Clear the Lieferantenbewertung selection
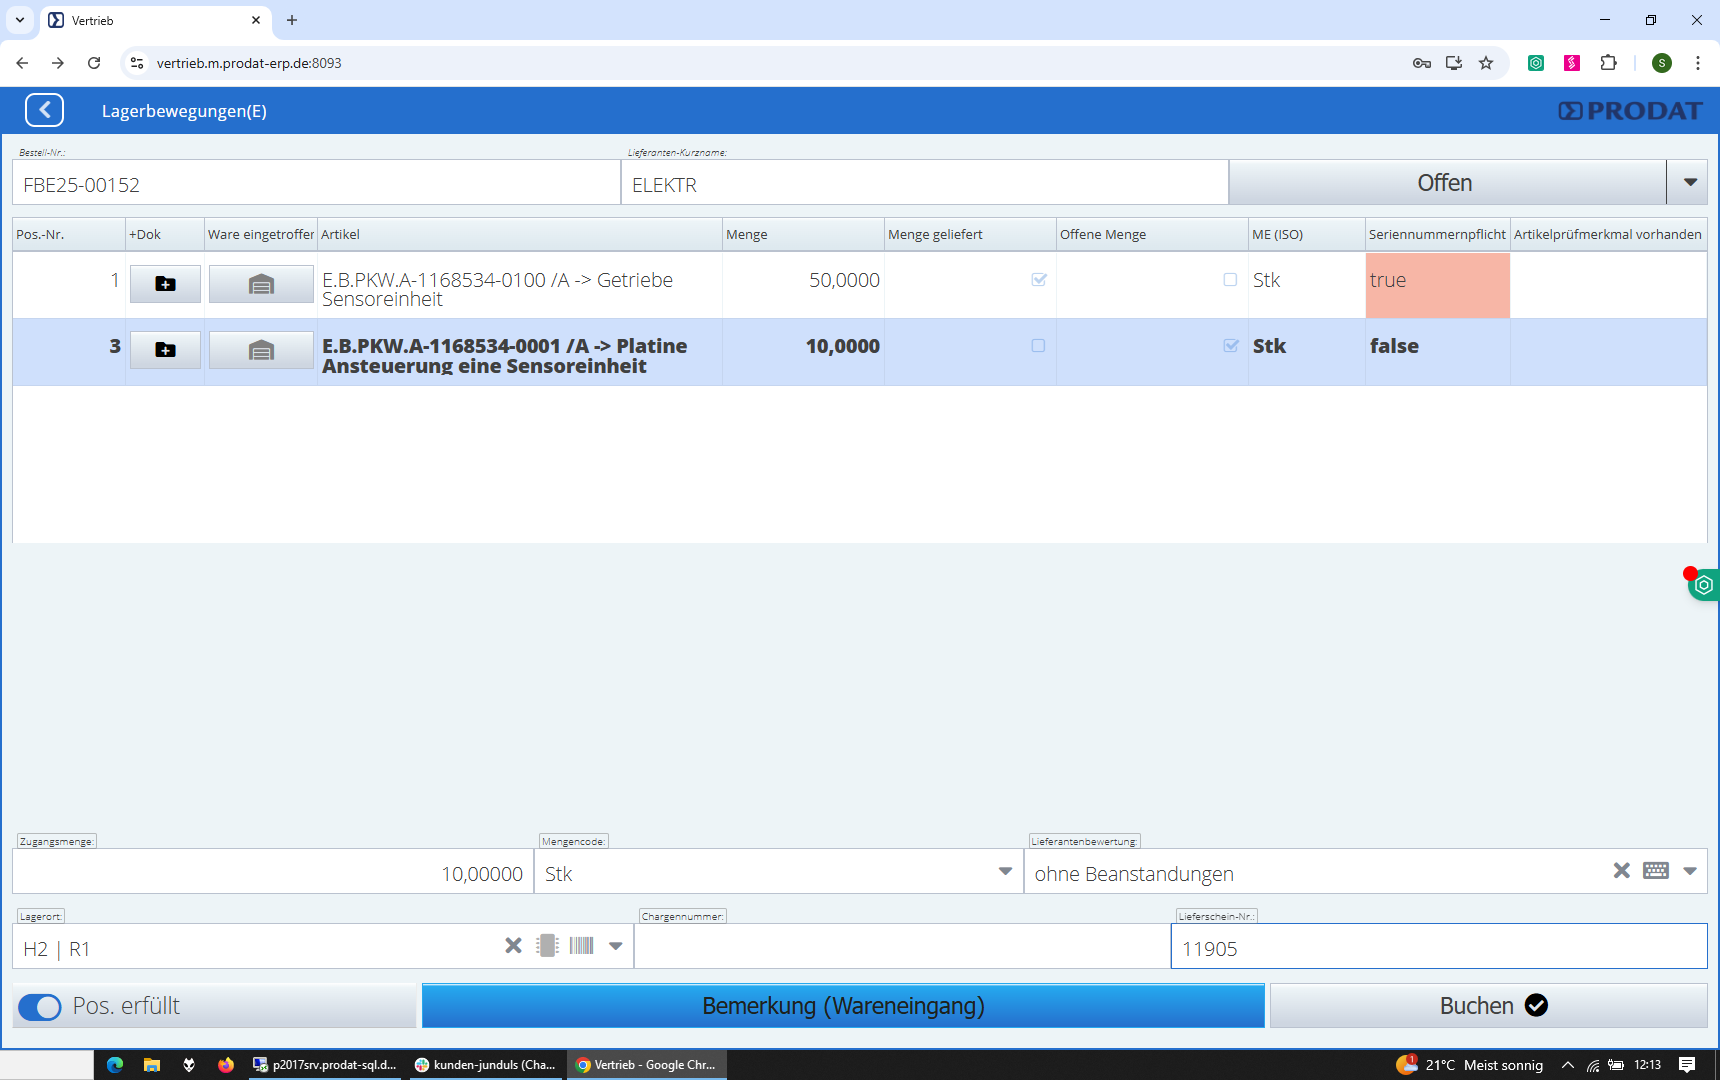 [1621, 871]
